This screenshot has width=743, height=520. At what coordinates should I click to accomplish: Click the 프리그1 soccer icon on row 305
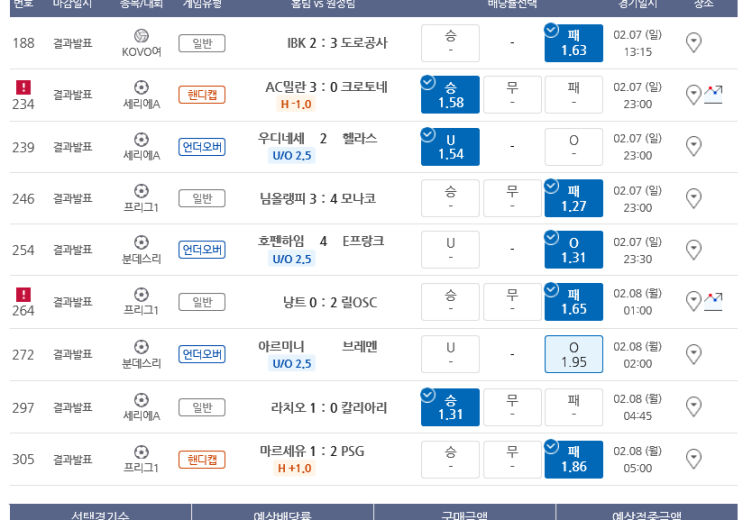point(141,451)
